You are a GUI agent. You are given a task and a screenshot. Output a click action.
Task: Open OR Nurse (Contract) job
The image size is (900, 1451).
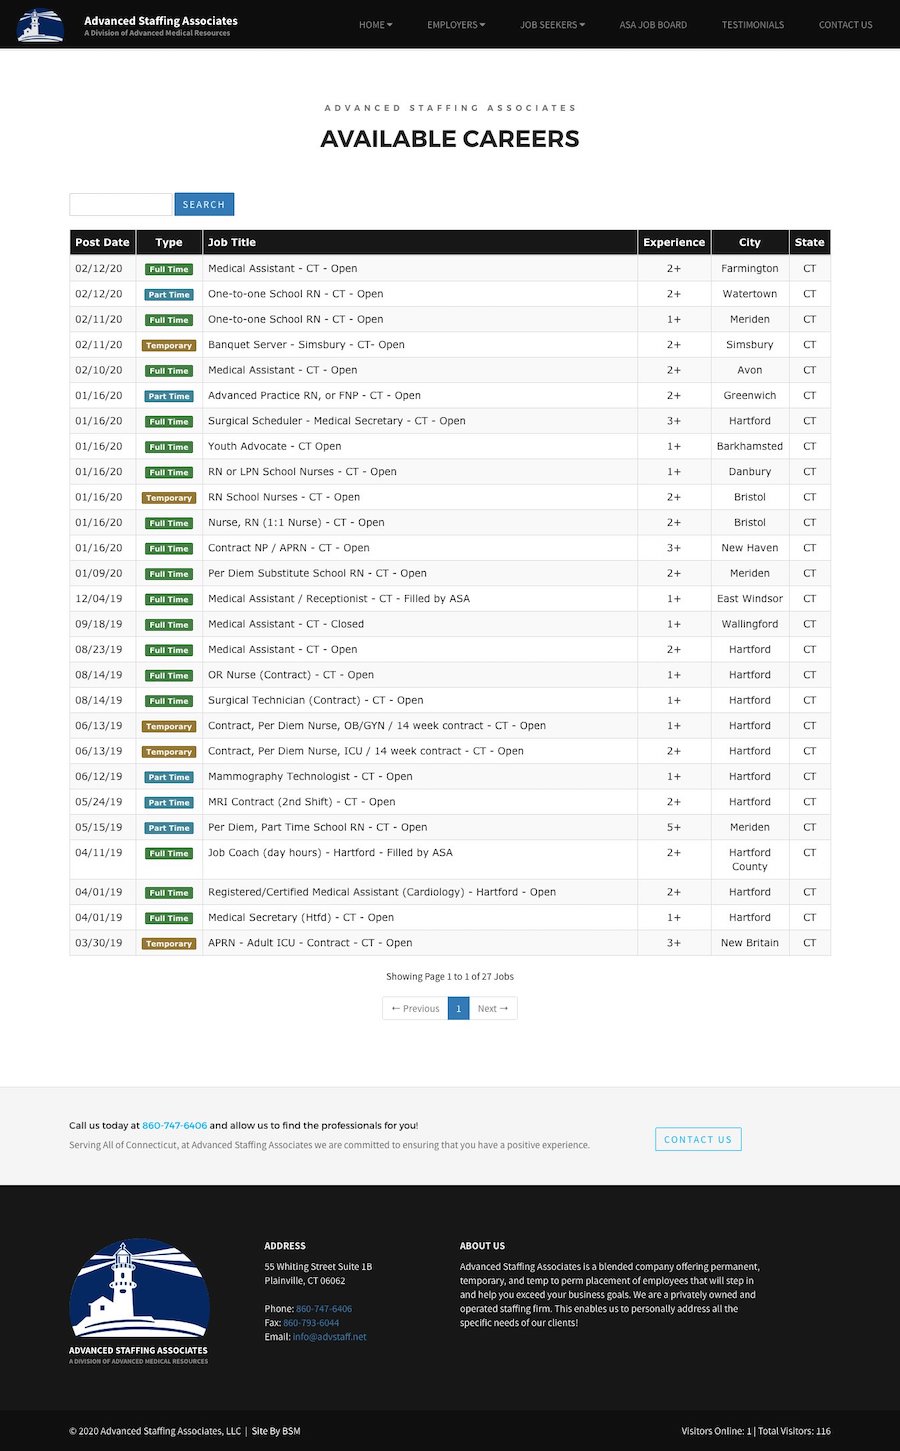pyautogui.click(x=291, y=675)
